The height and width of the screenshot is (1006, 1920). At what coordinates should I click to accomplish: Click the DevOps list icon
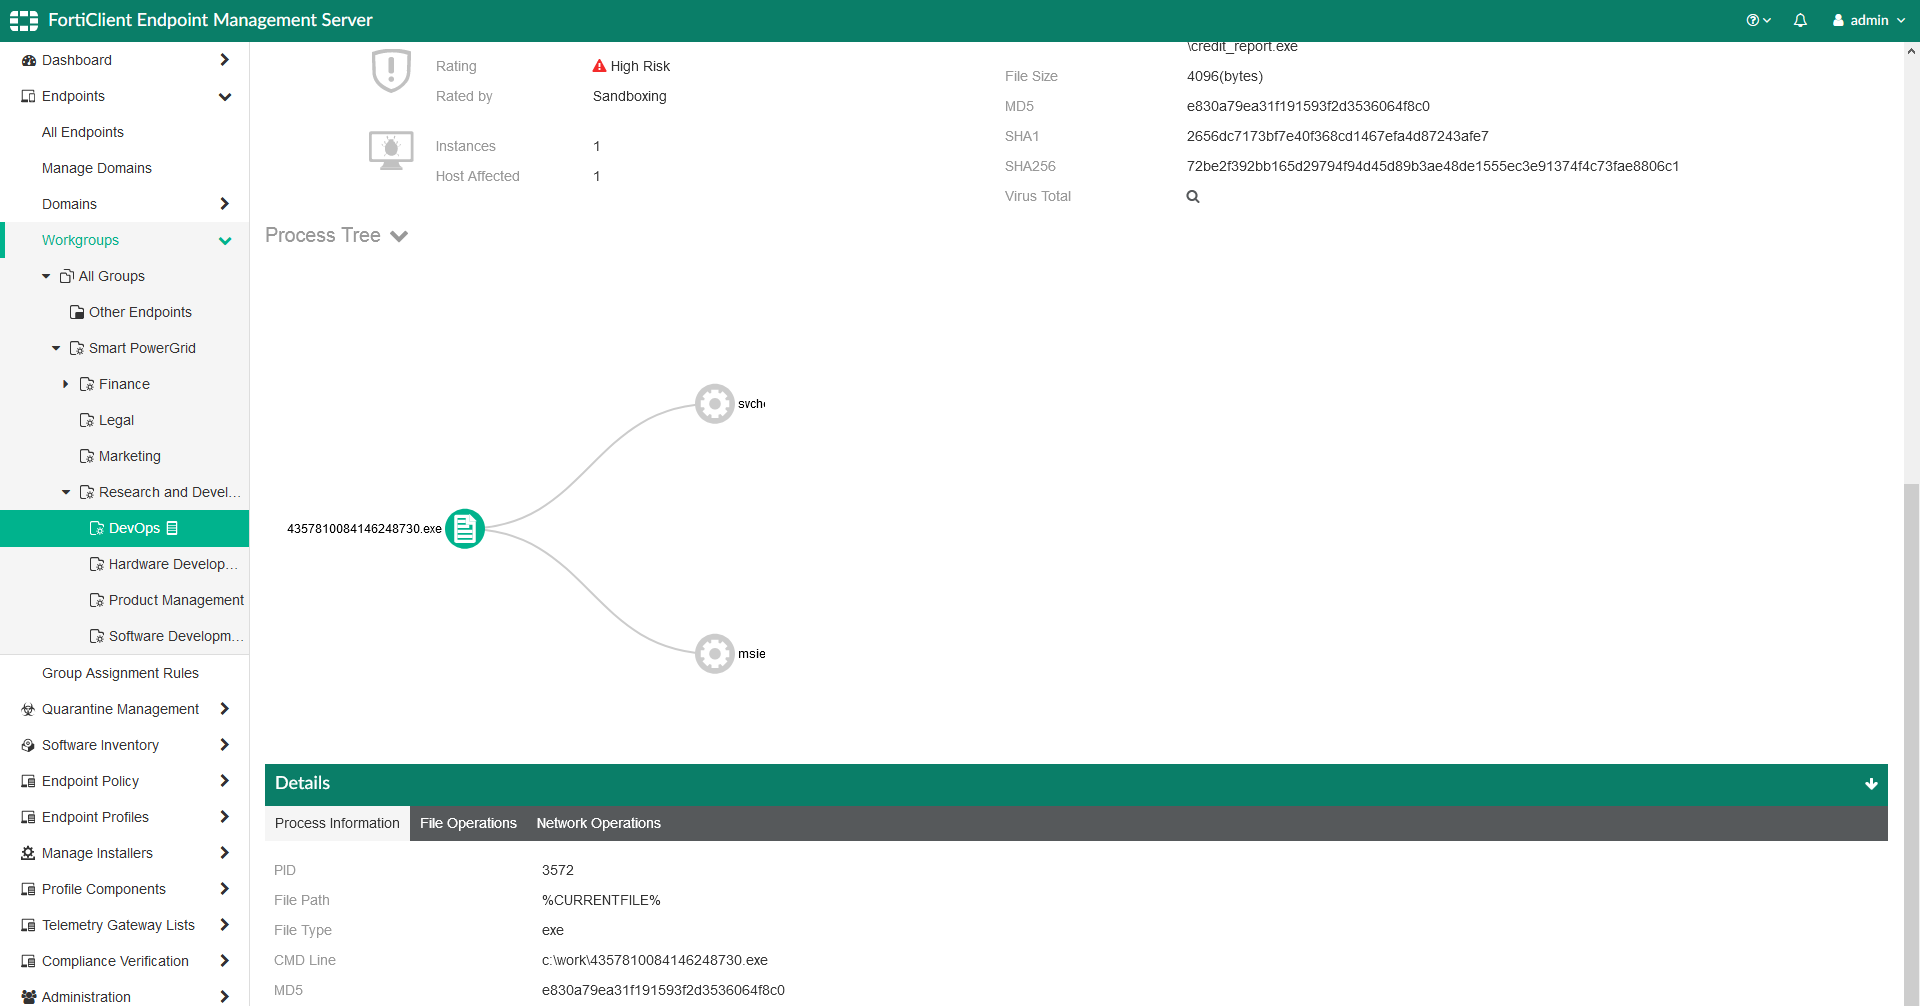tap(172, 528)
